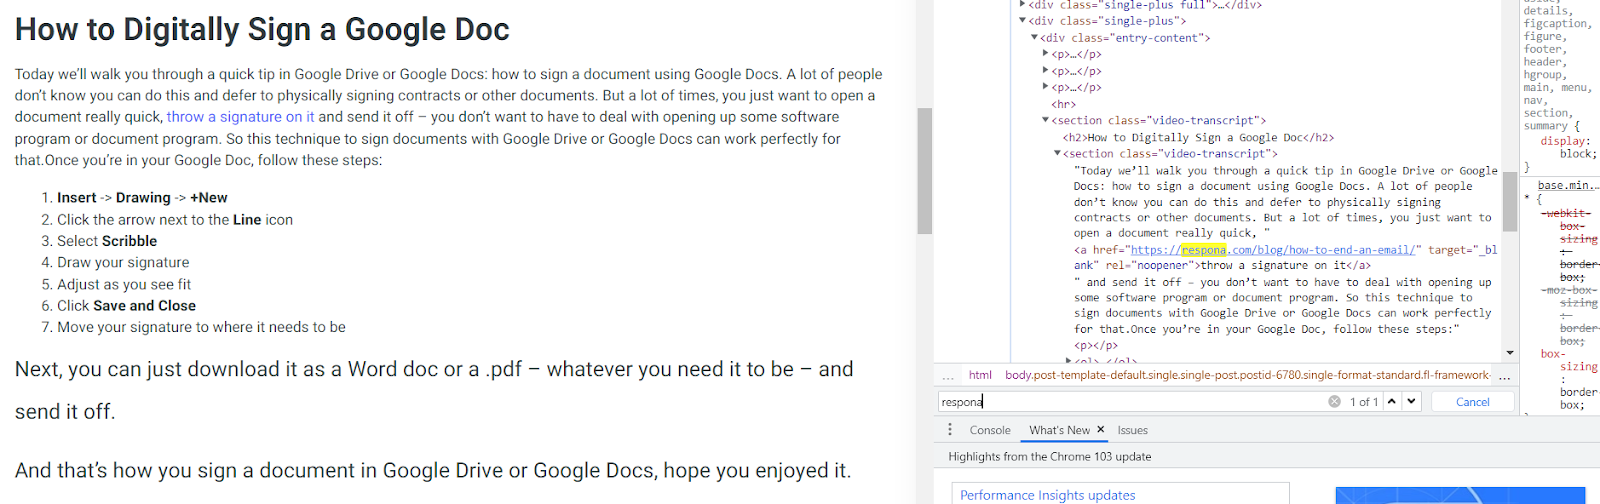Expand the third collapsed <p> node
The image size is (1600, 504).
[x=1045, y=87]
